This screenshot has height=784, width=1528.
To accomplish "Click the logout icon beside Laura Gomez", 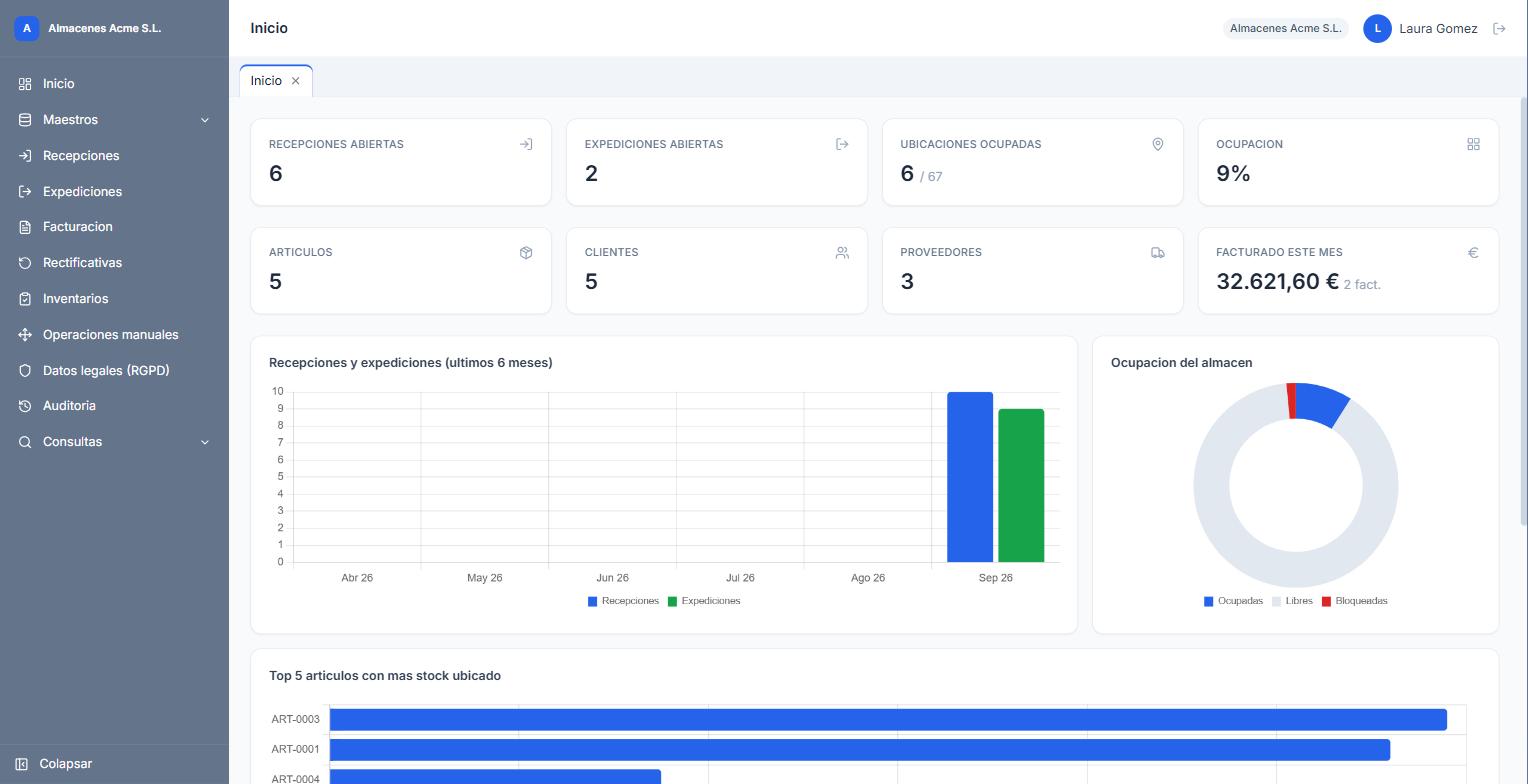I will 1499,29.
